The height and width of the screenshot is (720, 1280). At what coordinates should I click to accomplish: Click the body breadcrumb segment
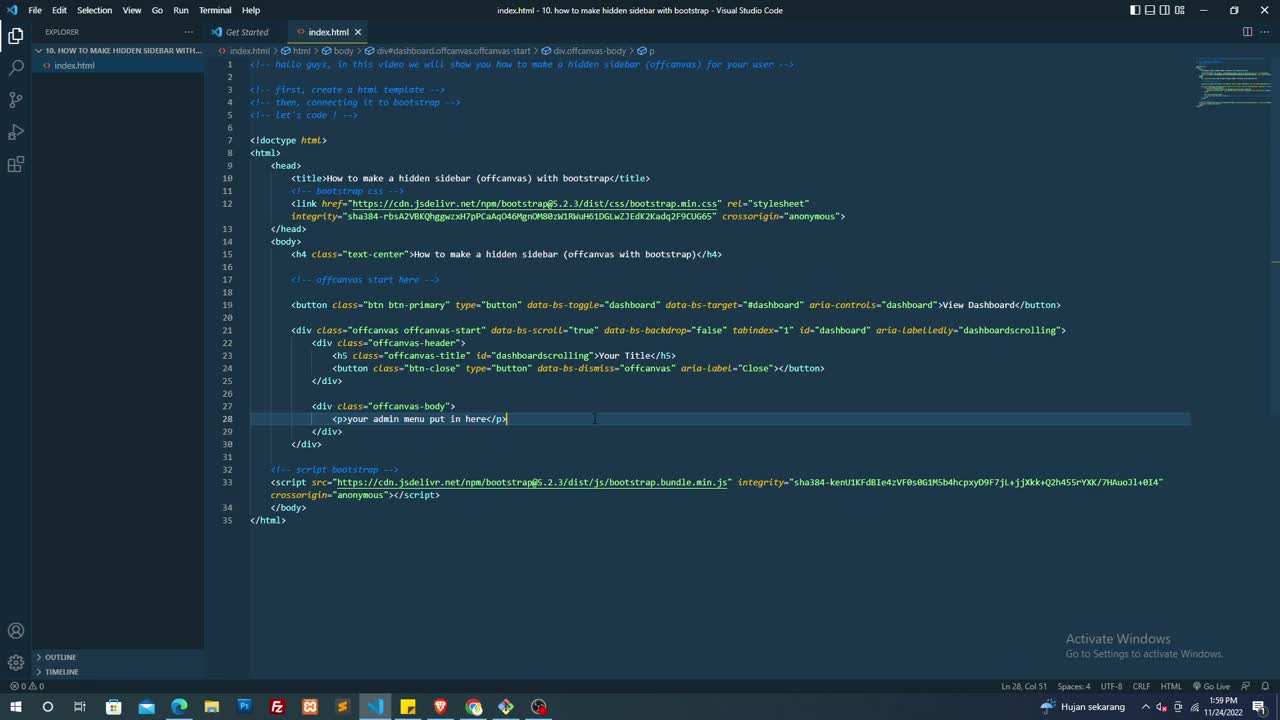[338, 50]
